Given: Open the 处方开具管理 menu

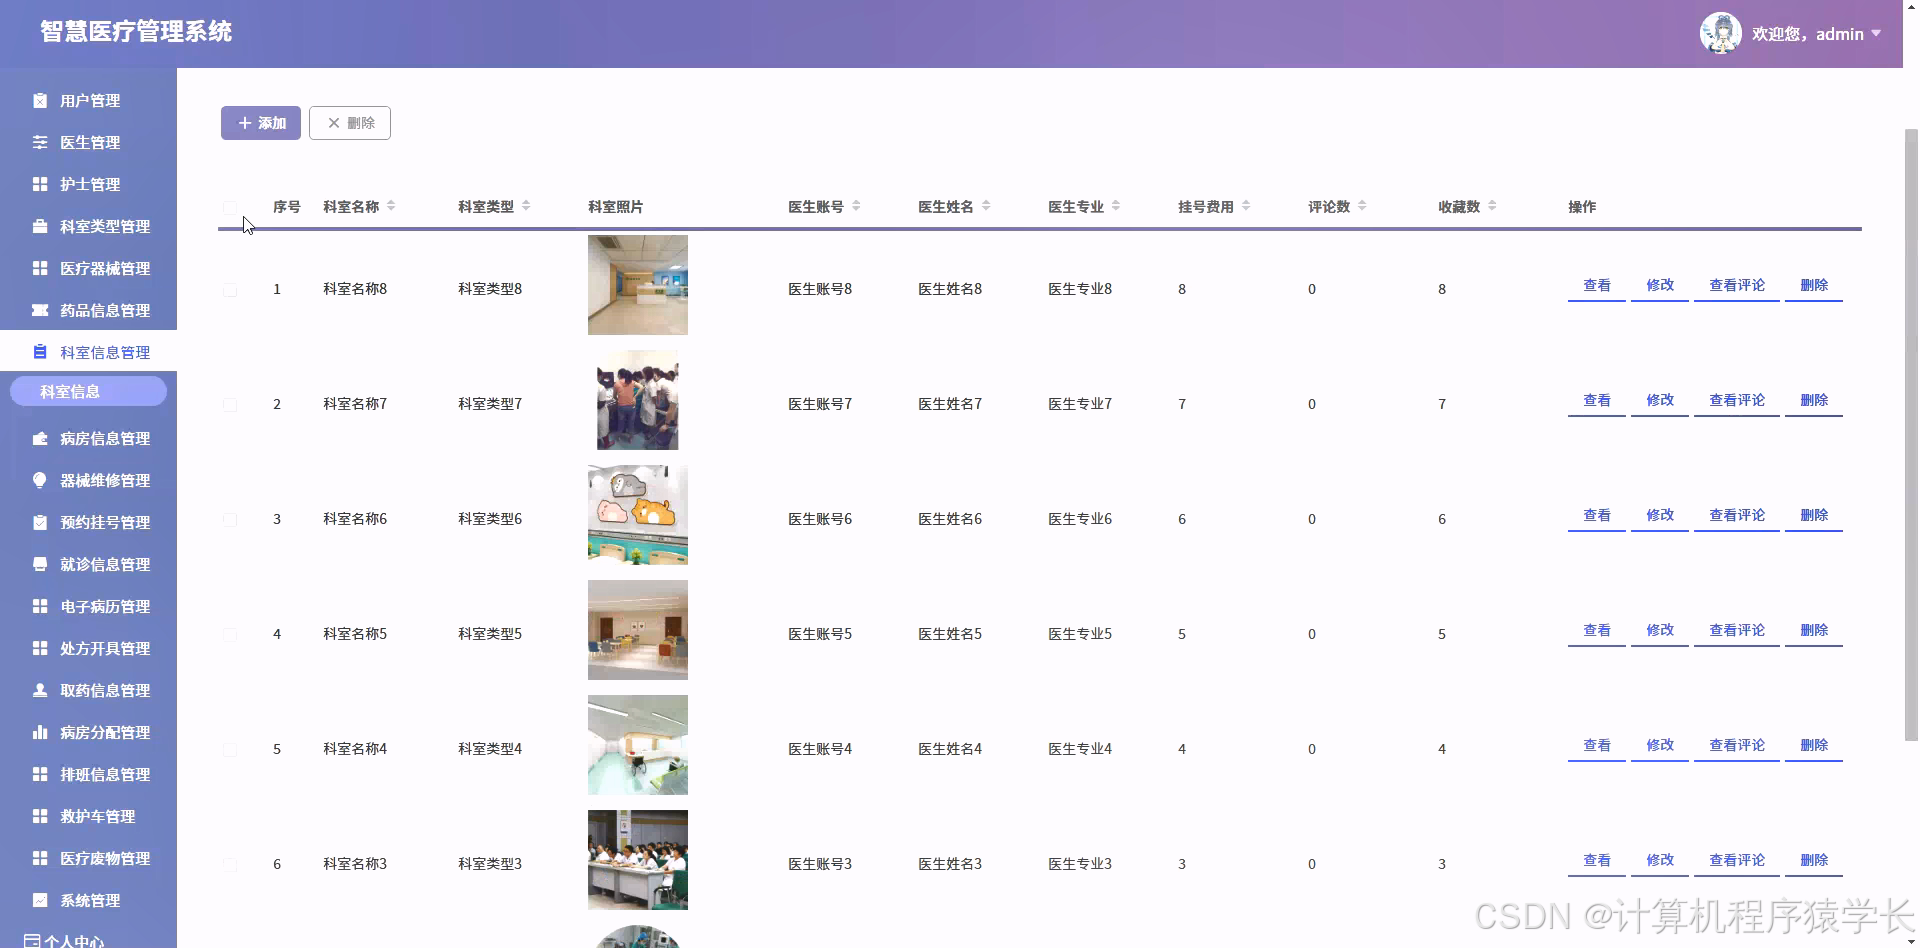Looking at the screenshot, I should [x=88, y=648].
